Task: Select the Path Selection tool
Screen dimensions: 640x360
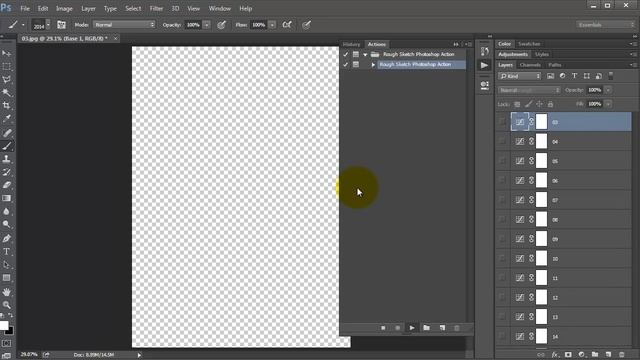Action: coord(7,264)
